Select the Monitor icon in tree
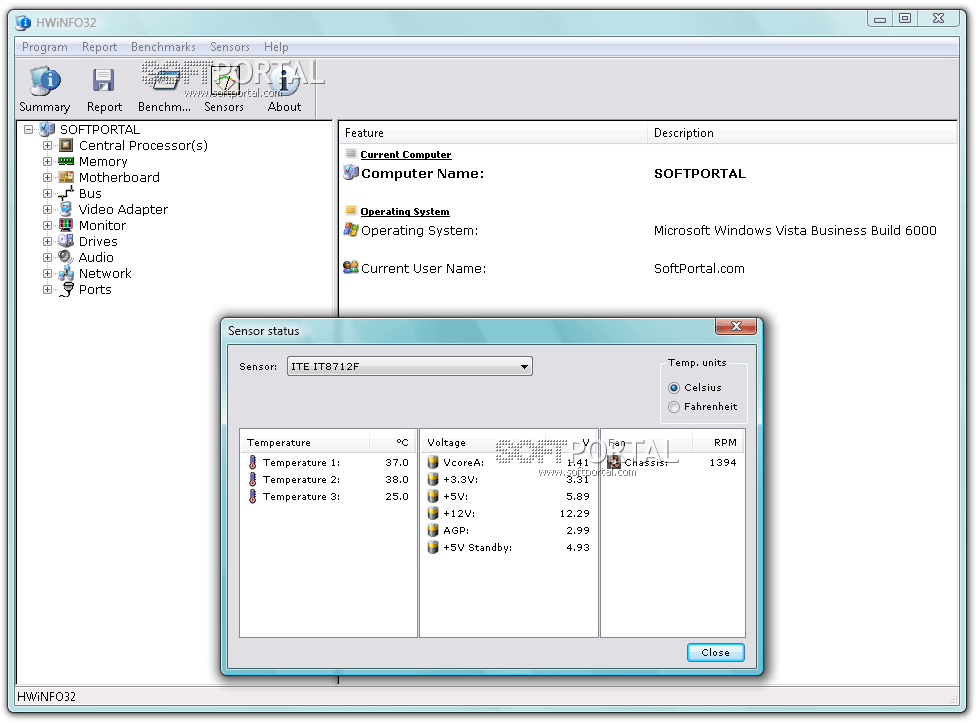The width and height of the screenshot is (976, 724). click(x=66, y=225)
